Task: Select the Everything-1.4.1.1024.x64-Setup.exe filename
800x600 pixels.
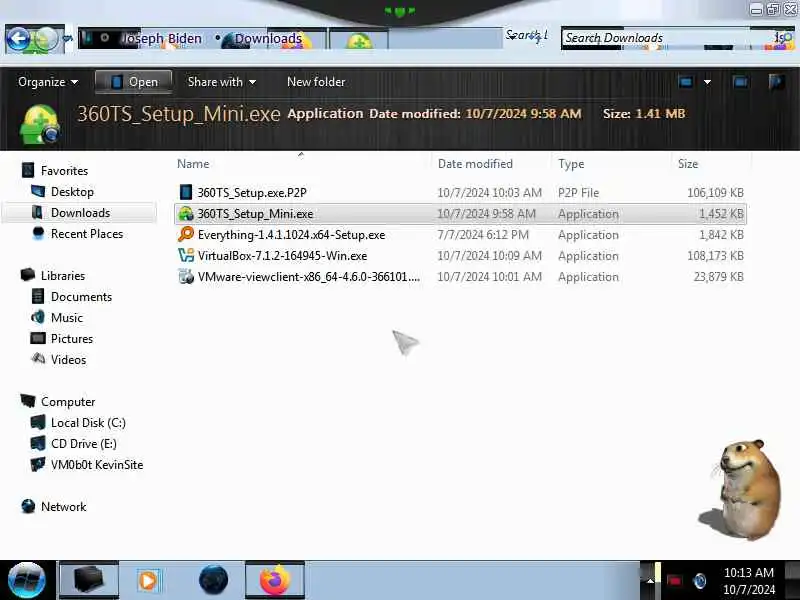Action: (291, 235)
